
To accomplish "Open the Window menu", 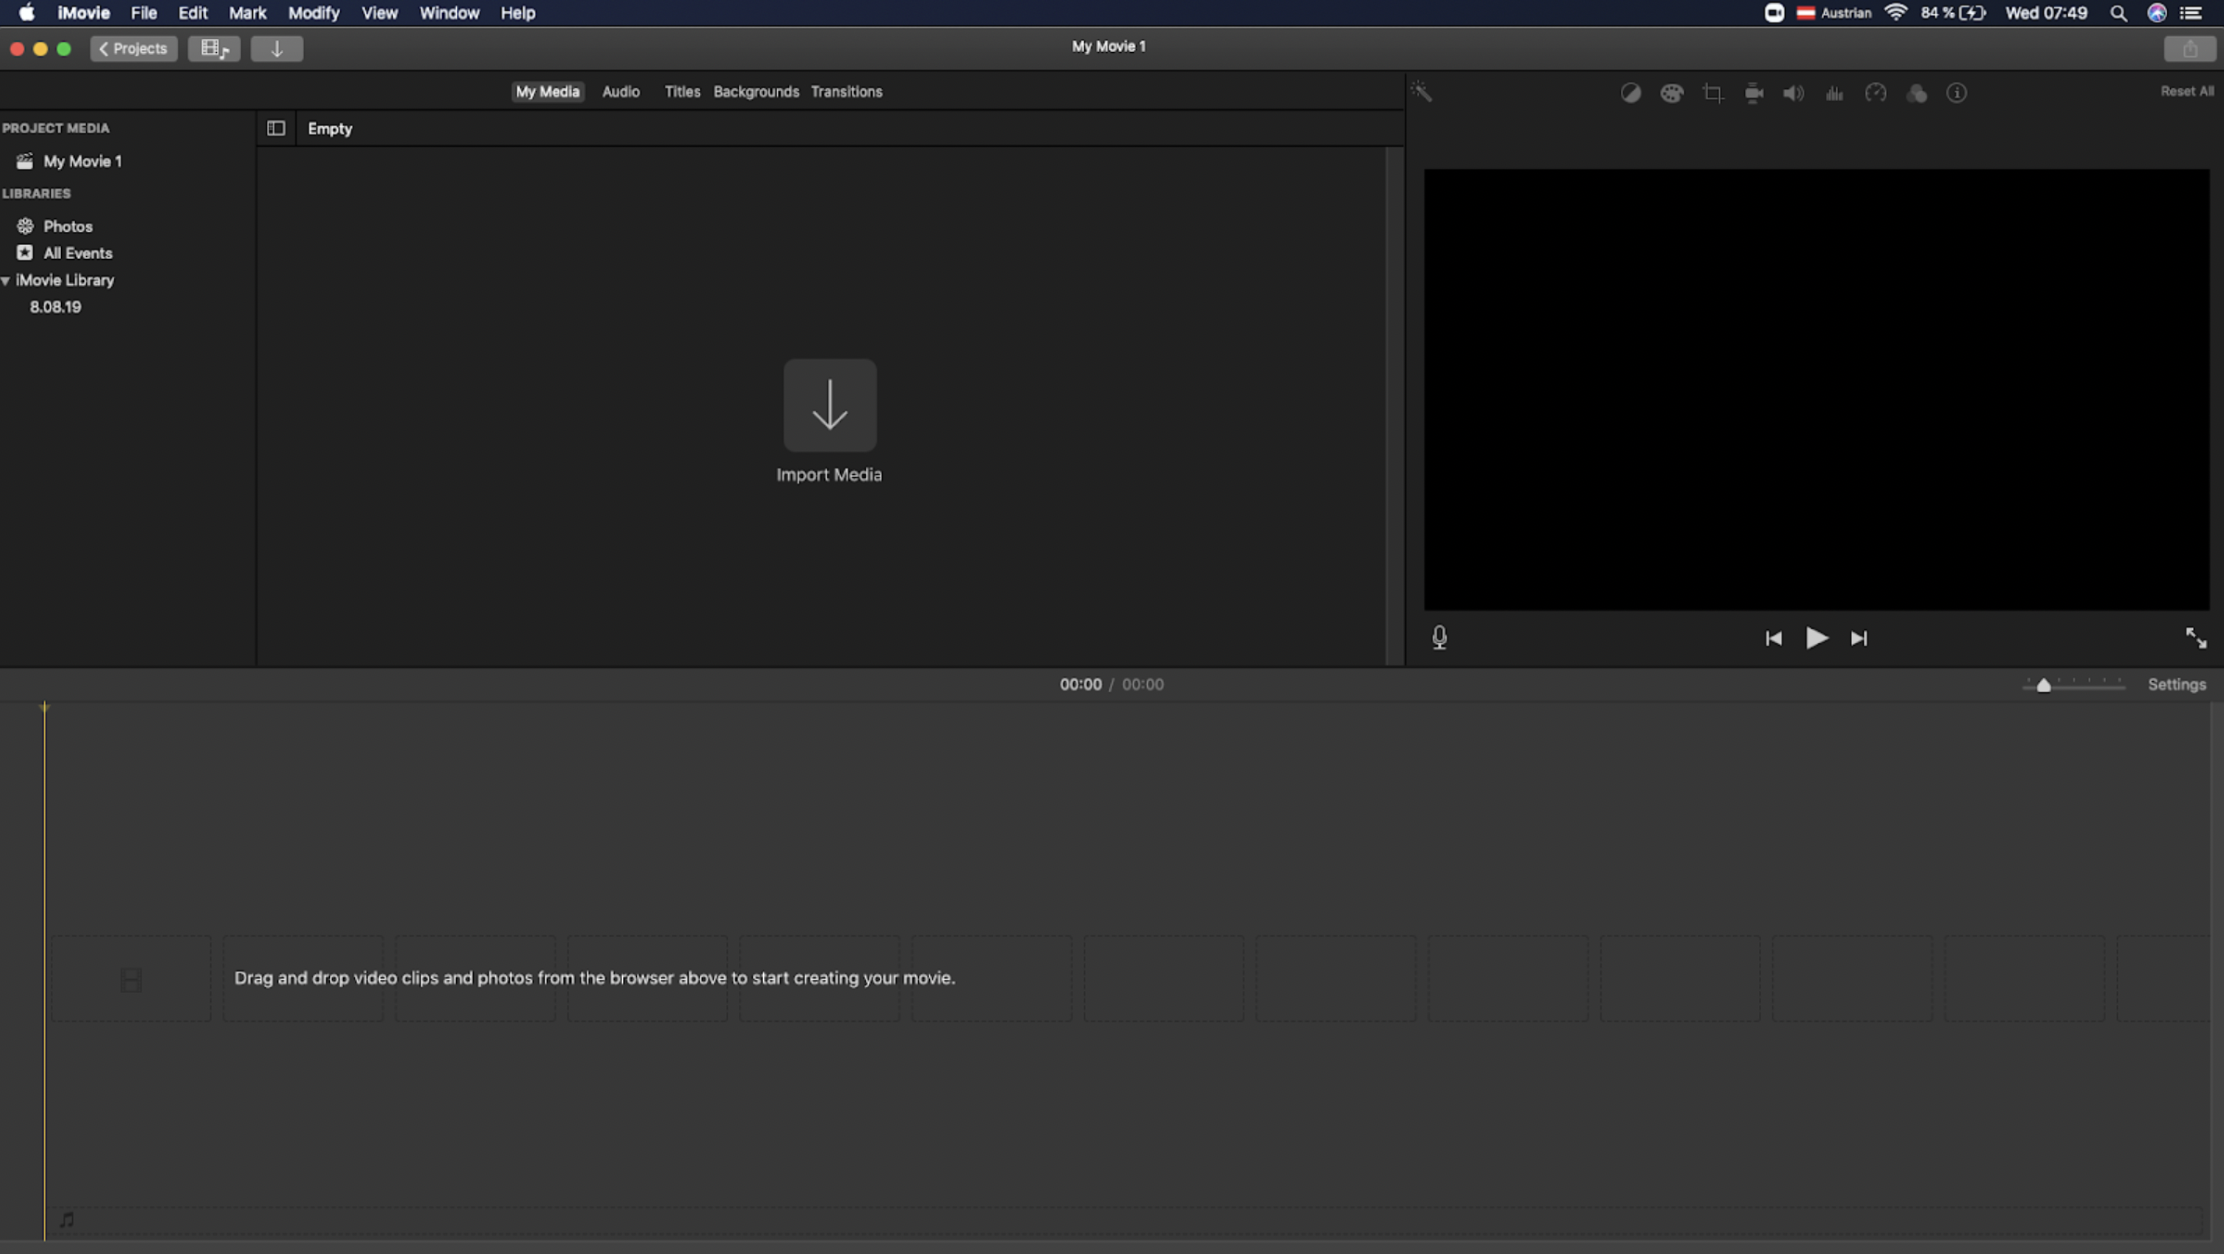I will click(449, 13).
